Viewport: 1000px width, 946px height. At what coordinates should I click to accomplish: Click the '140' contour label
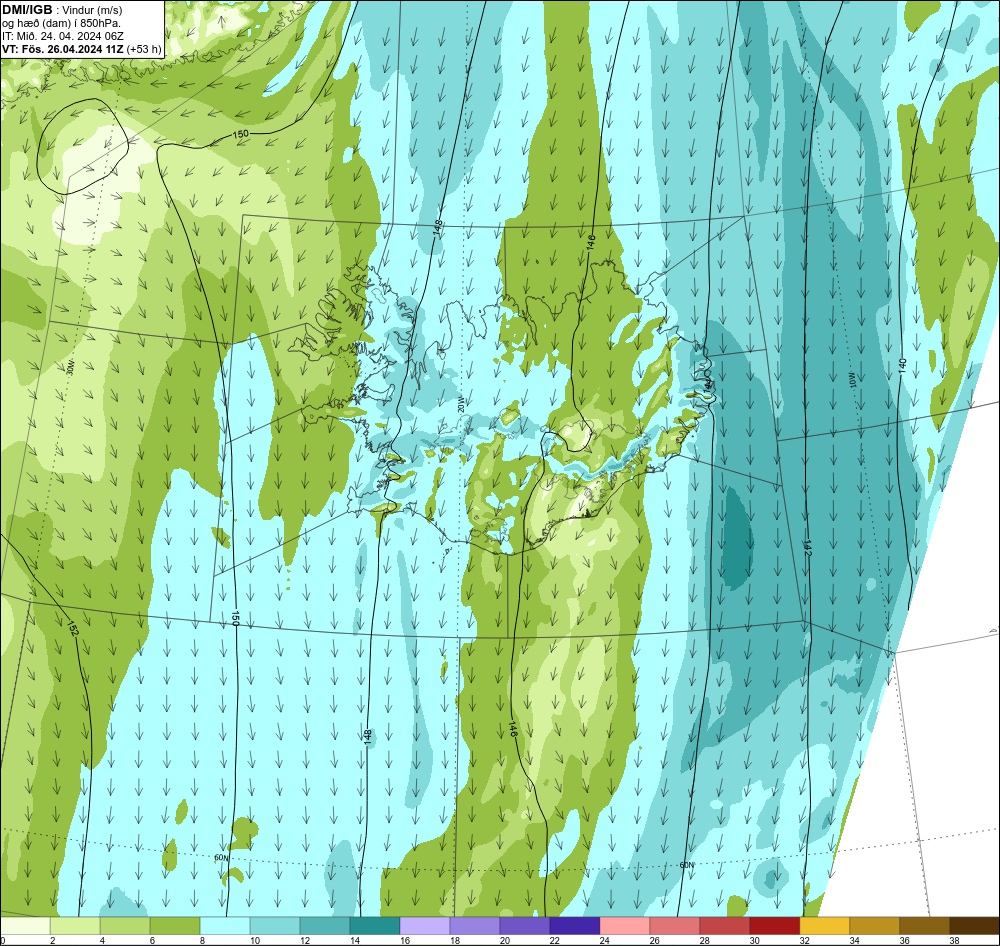[901, 365]
